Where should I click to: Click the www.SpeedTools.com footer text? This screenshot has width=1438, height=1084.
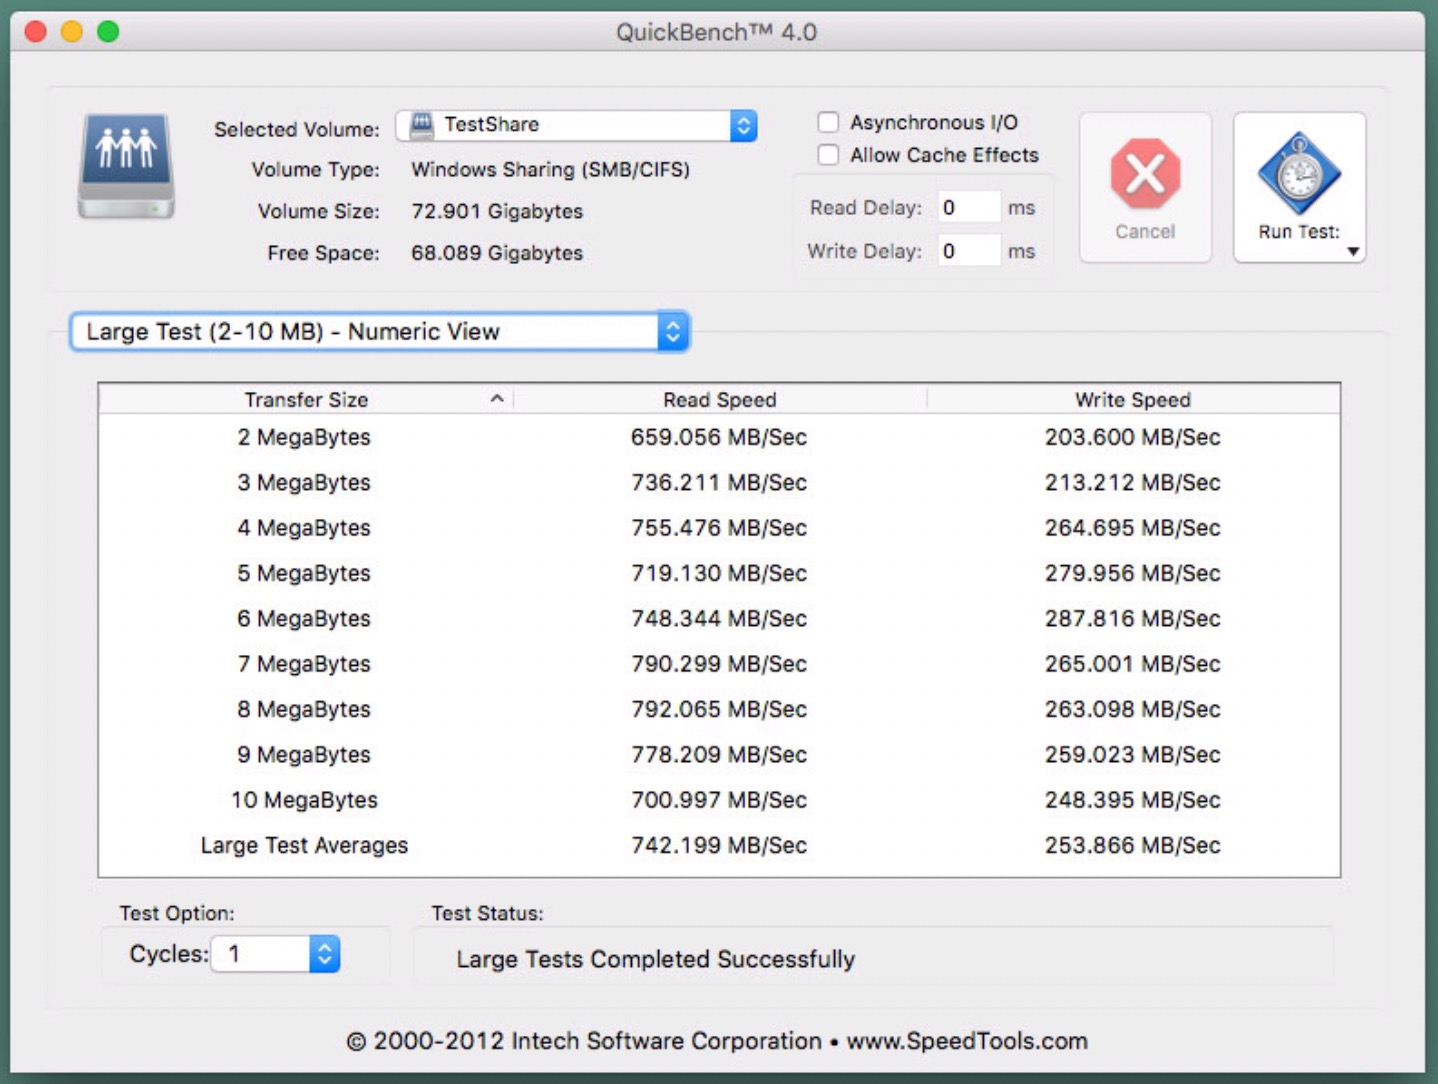967,1041
